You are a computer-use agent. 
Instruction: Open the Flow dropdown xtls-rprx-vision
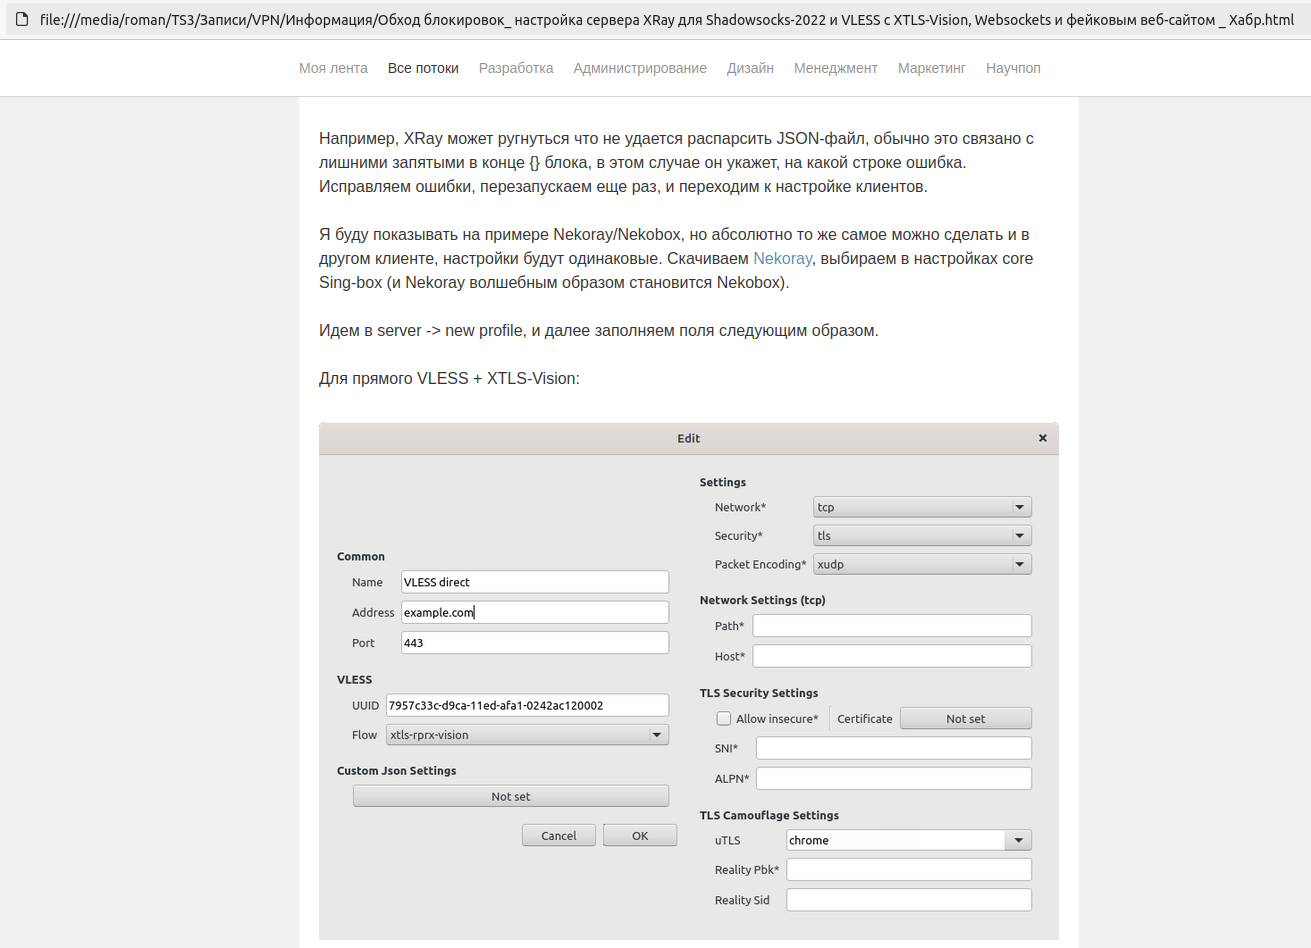527,735
